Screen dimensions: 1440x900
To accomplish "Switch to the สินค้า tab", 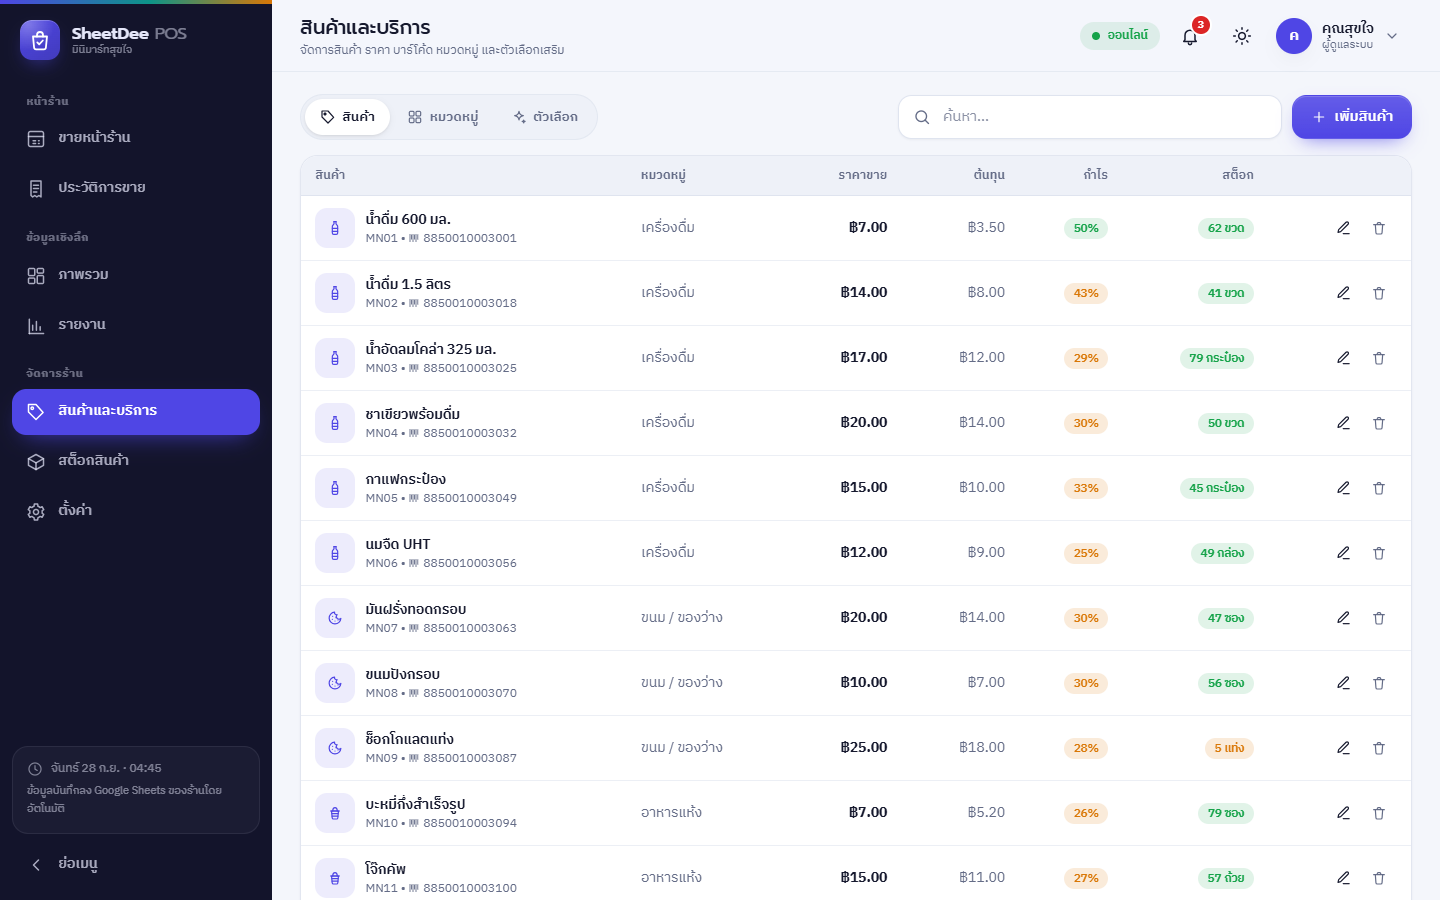I will (347, 117).
